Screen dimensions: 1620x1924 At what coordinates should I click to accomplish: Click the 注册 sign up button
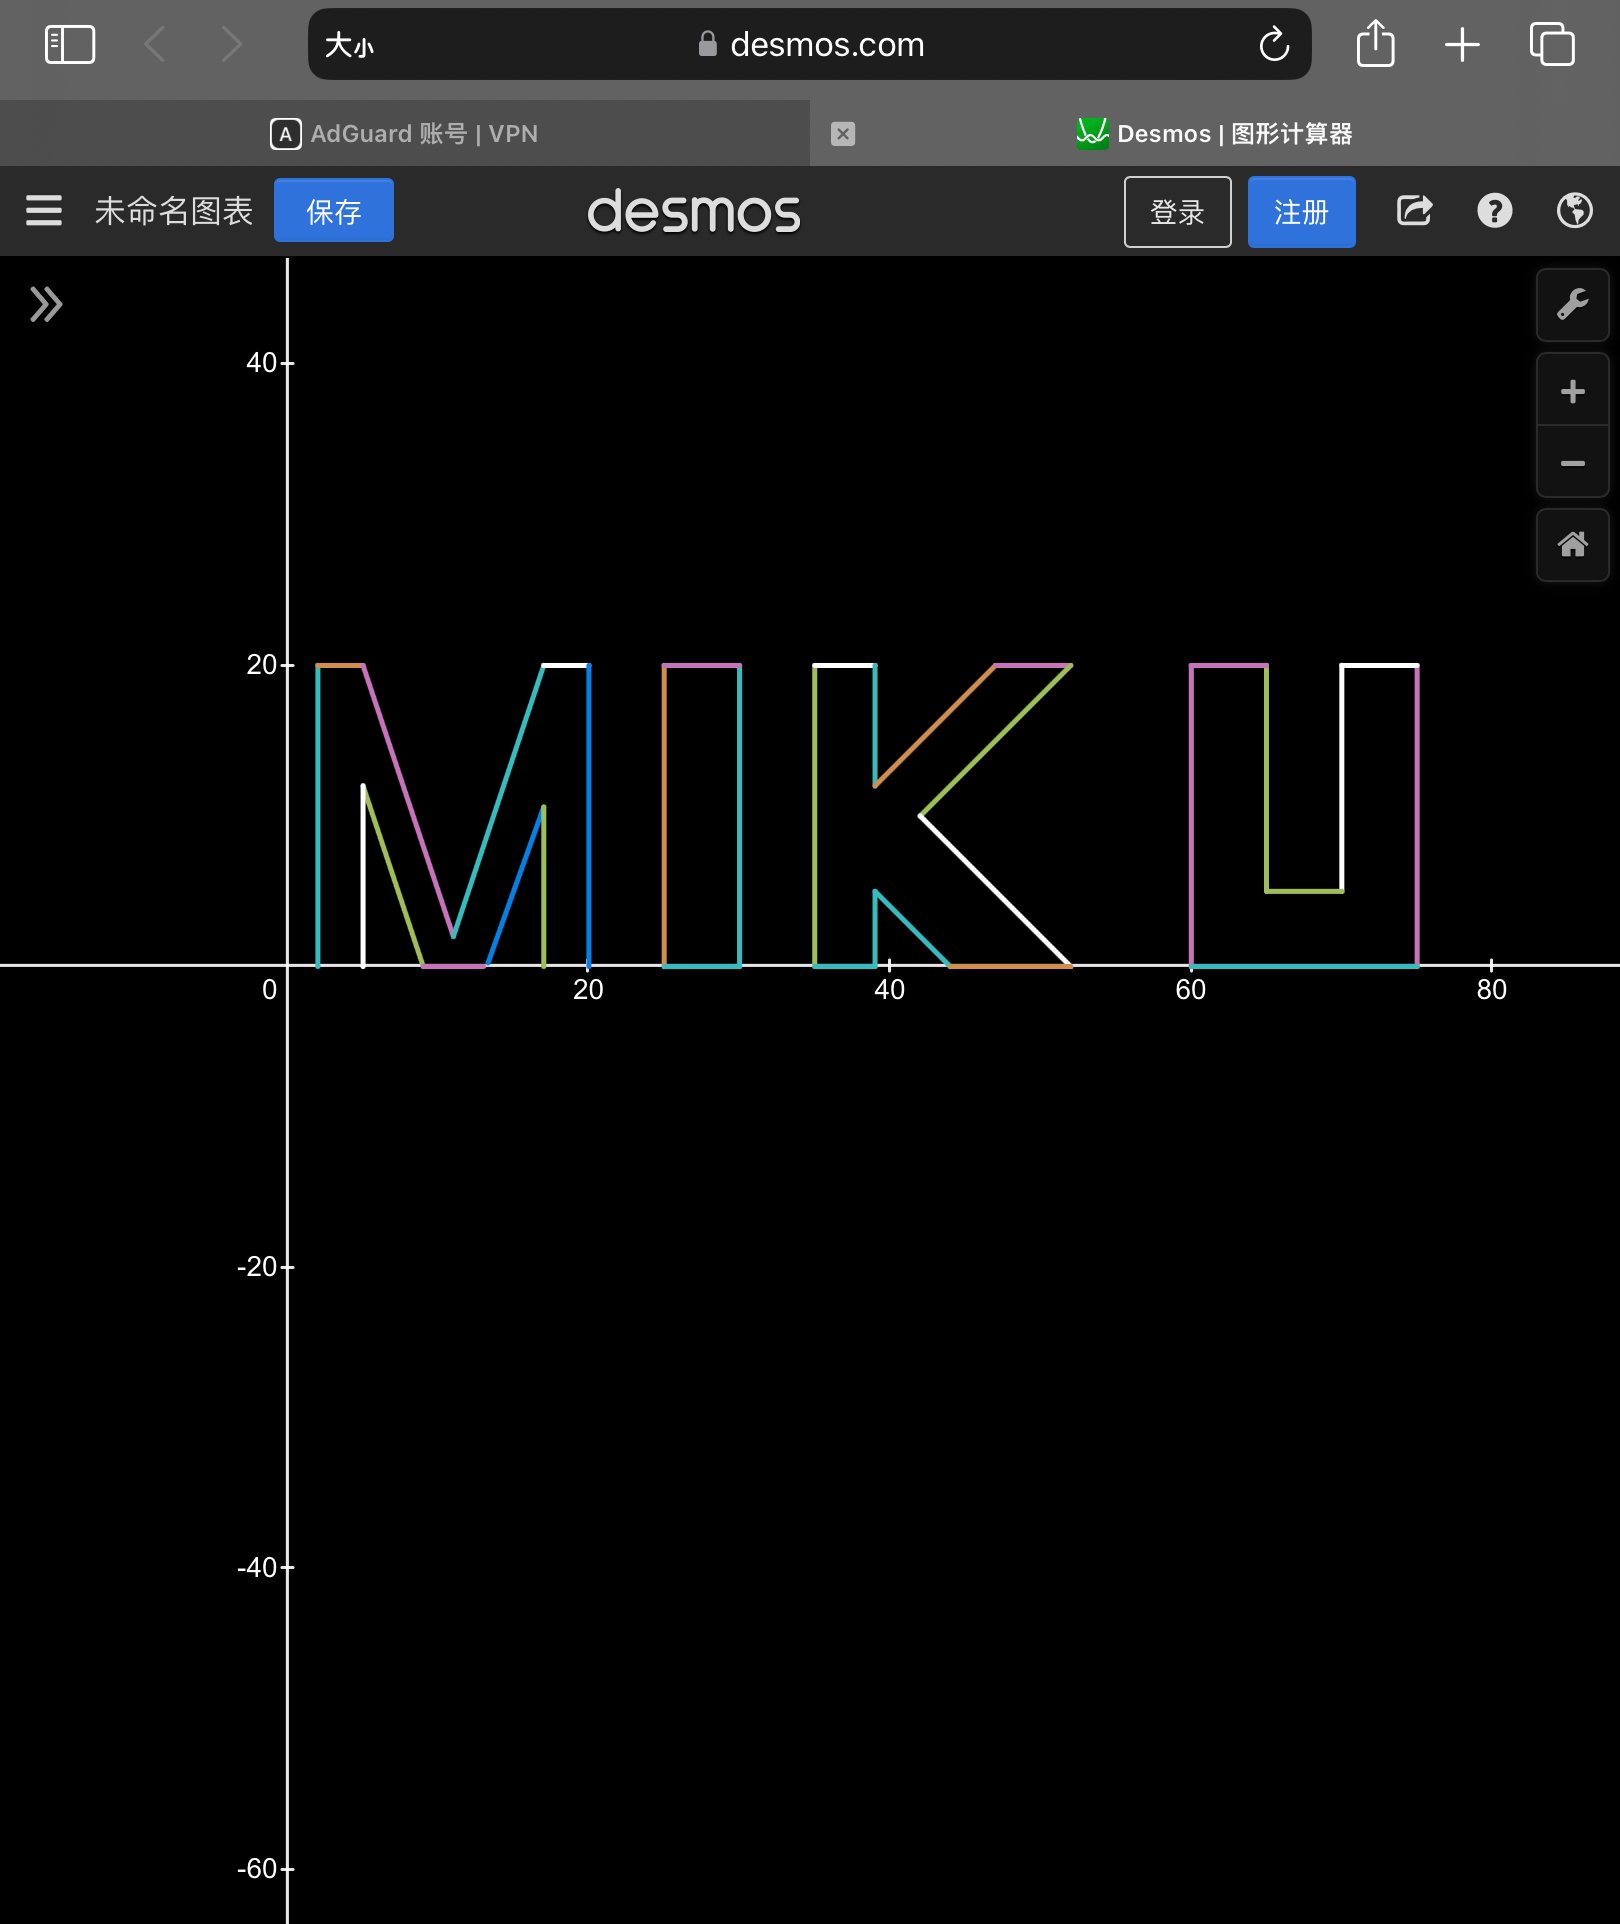point(1302,211)
